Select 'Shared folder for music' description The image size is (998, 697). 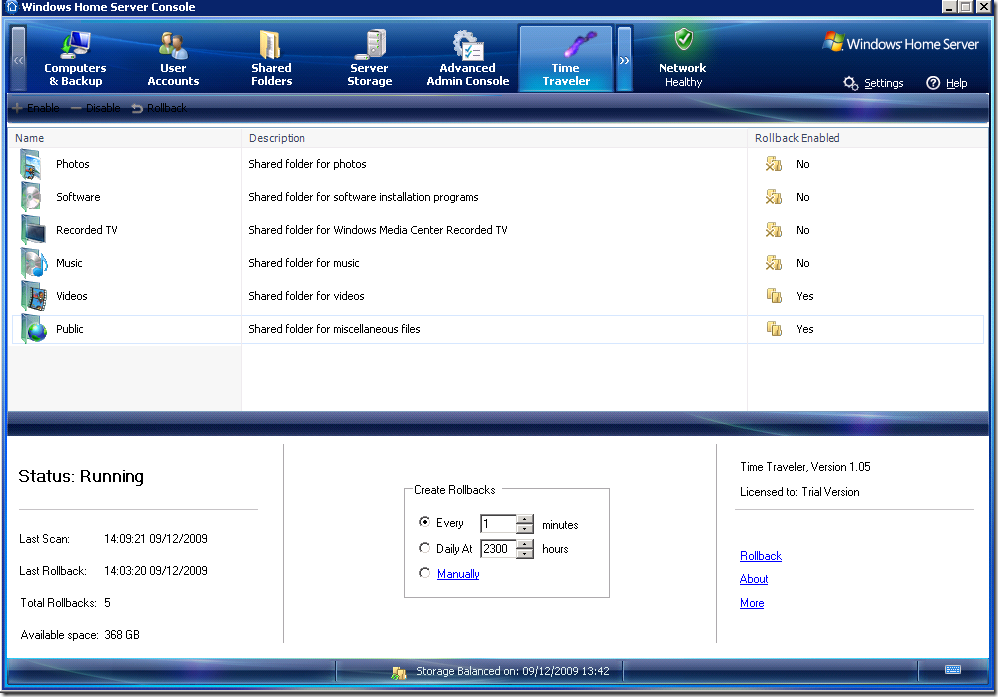(304, 264)
